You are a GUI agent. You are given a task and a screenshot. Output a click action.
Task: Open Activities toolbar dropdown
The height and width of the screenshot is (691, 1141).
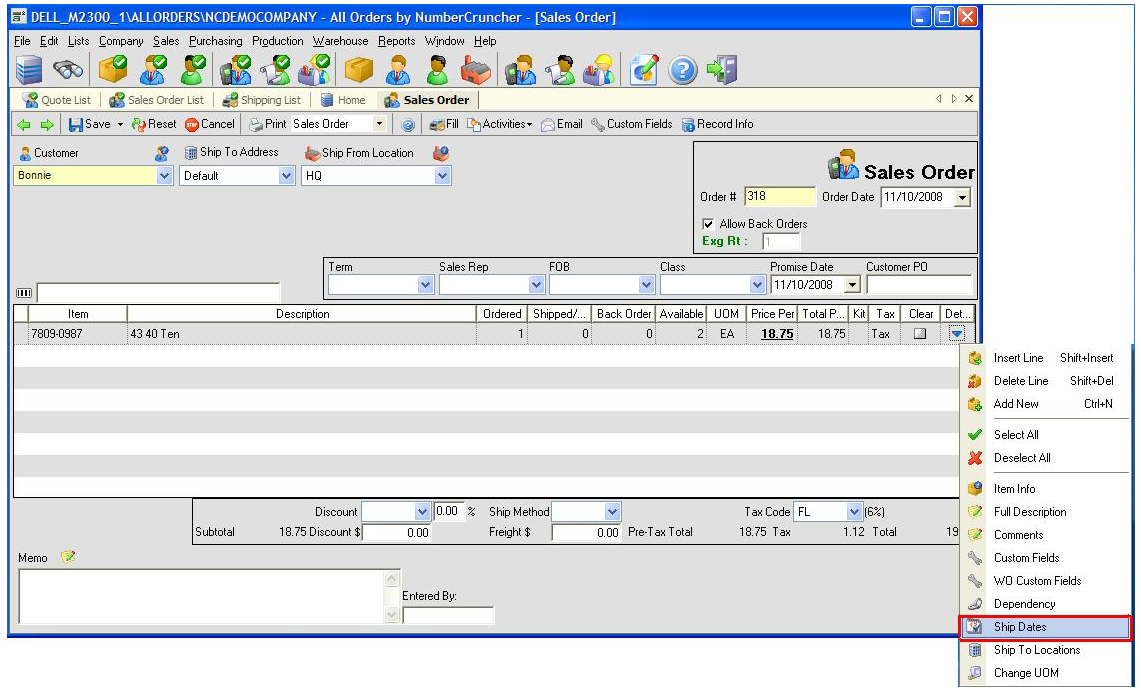click(x=499, y=124)
